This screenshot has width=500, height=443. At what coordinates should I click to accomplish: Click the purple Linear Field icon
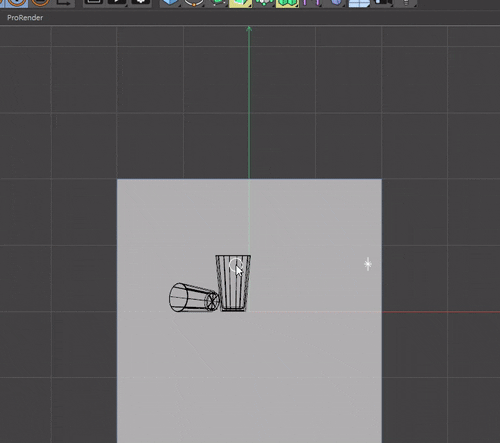[312, 3]
